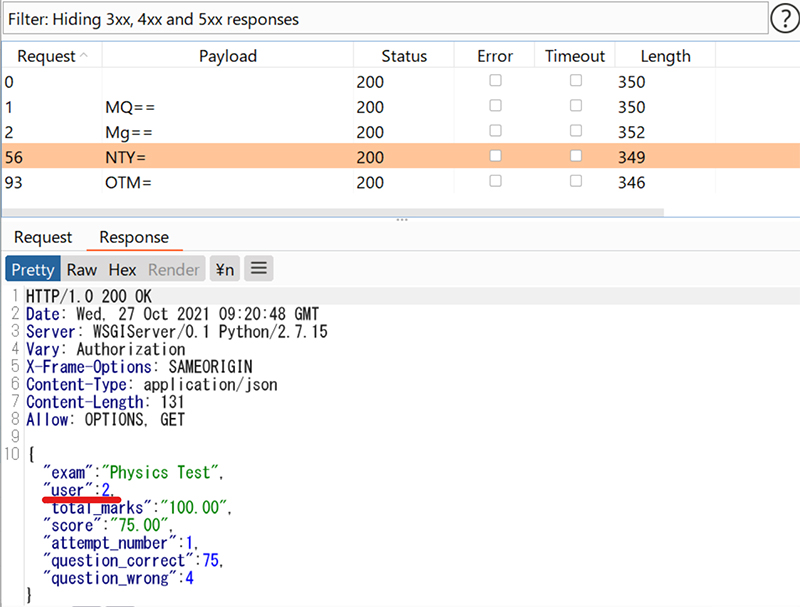800x607 pixels.
Task: Switch to the Request tab
Action: (43, 237)
